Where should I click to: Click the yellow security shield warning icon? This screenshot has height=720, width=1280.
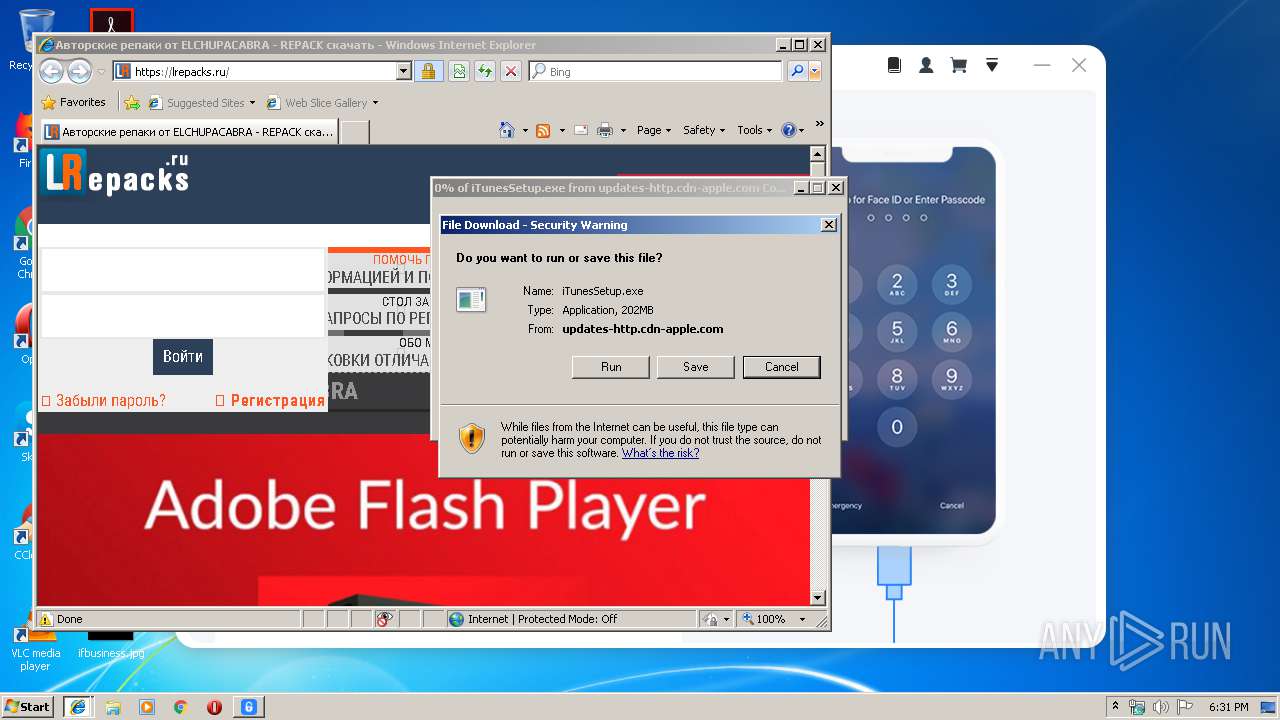[x=472, y=438]
